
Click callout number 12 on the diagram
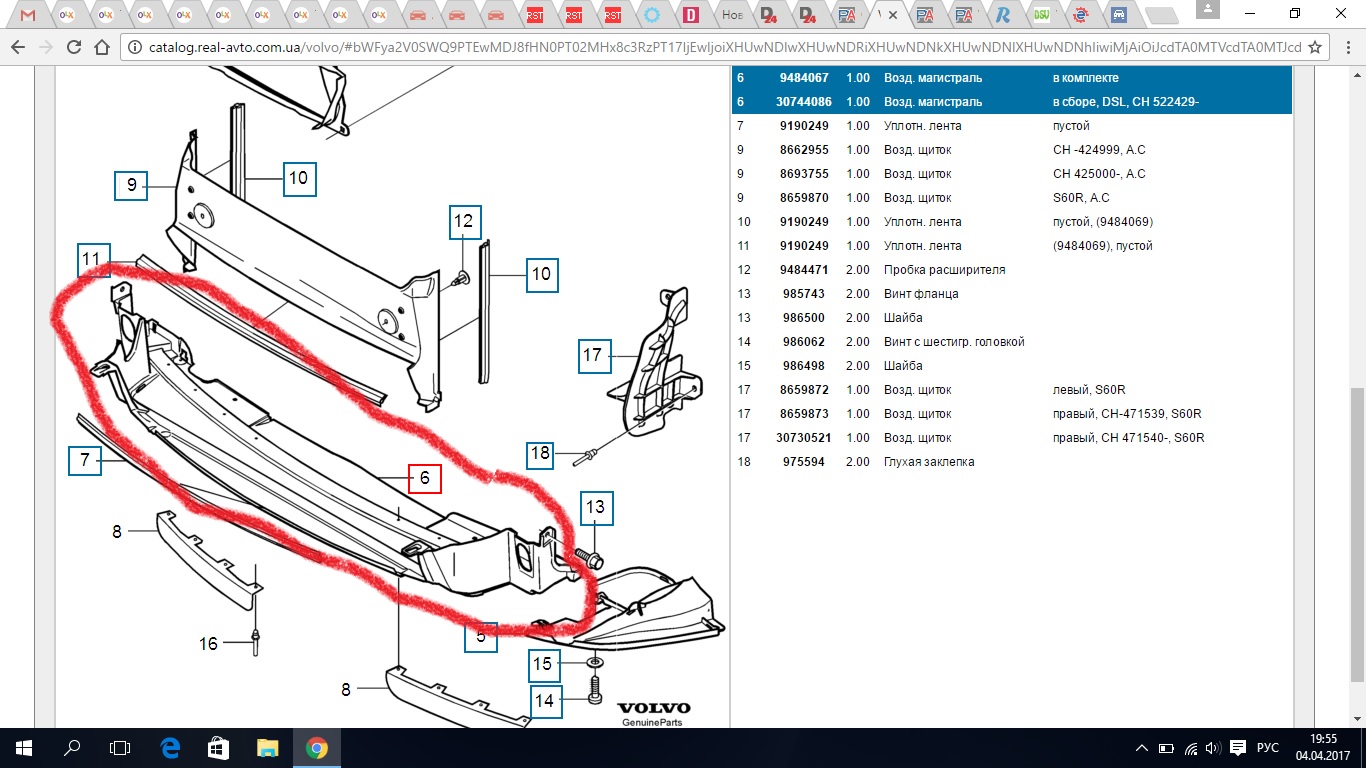(465, 221)
